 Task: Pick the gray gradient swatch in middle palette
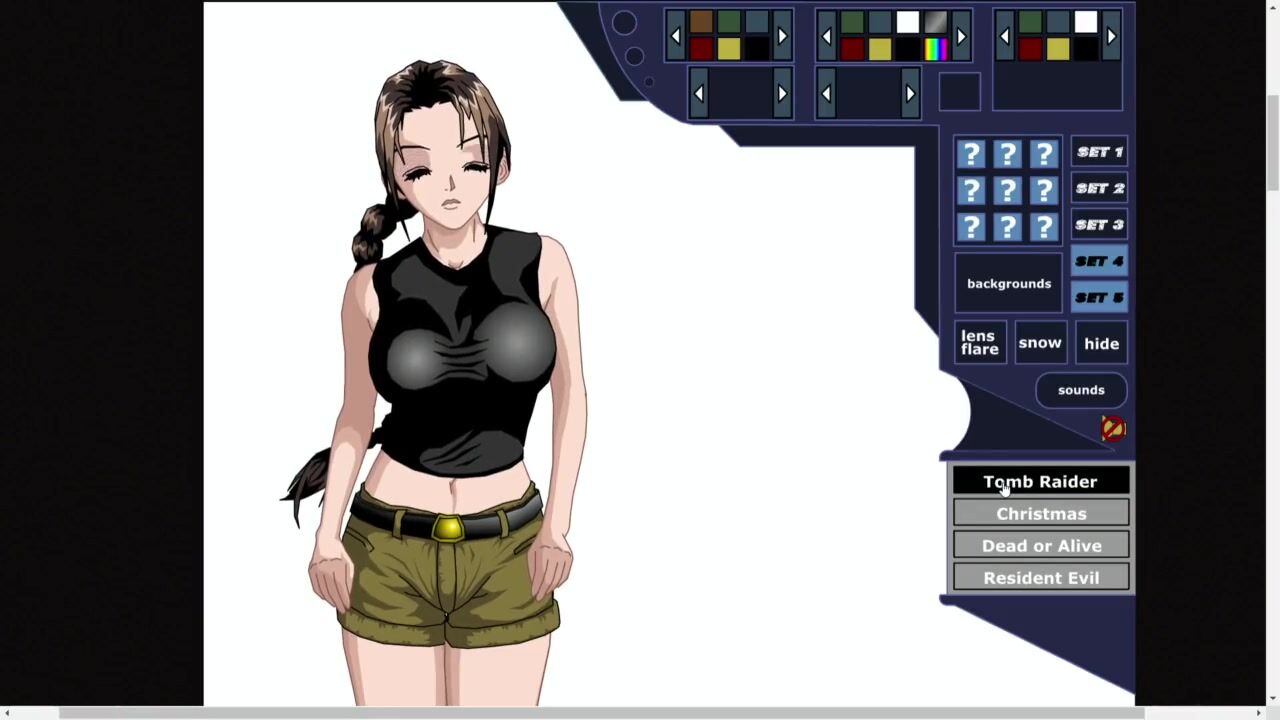(x=936, y=22)
